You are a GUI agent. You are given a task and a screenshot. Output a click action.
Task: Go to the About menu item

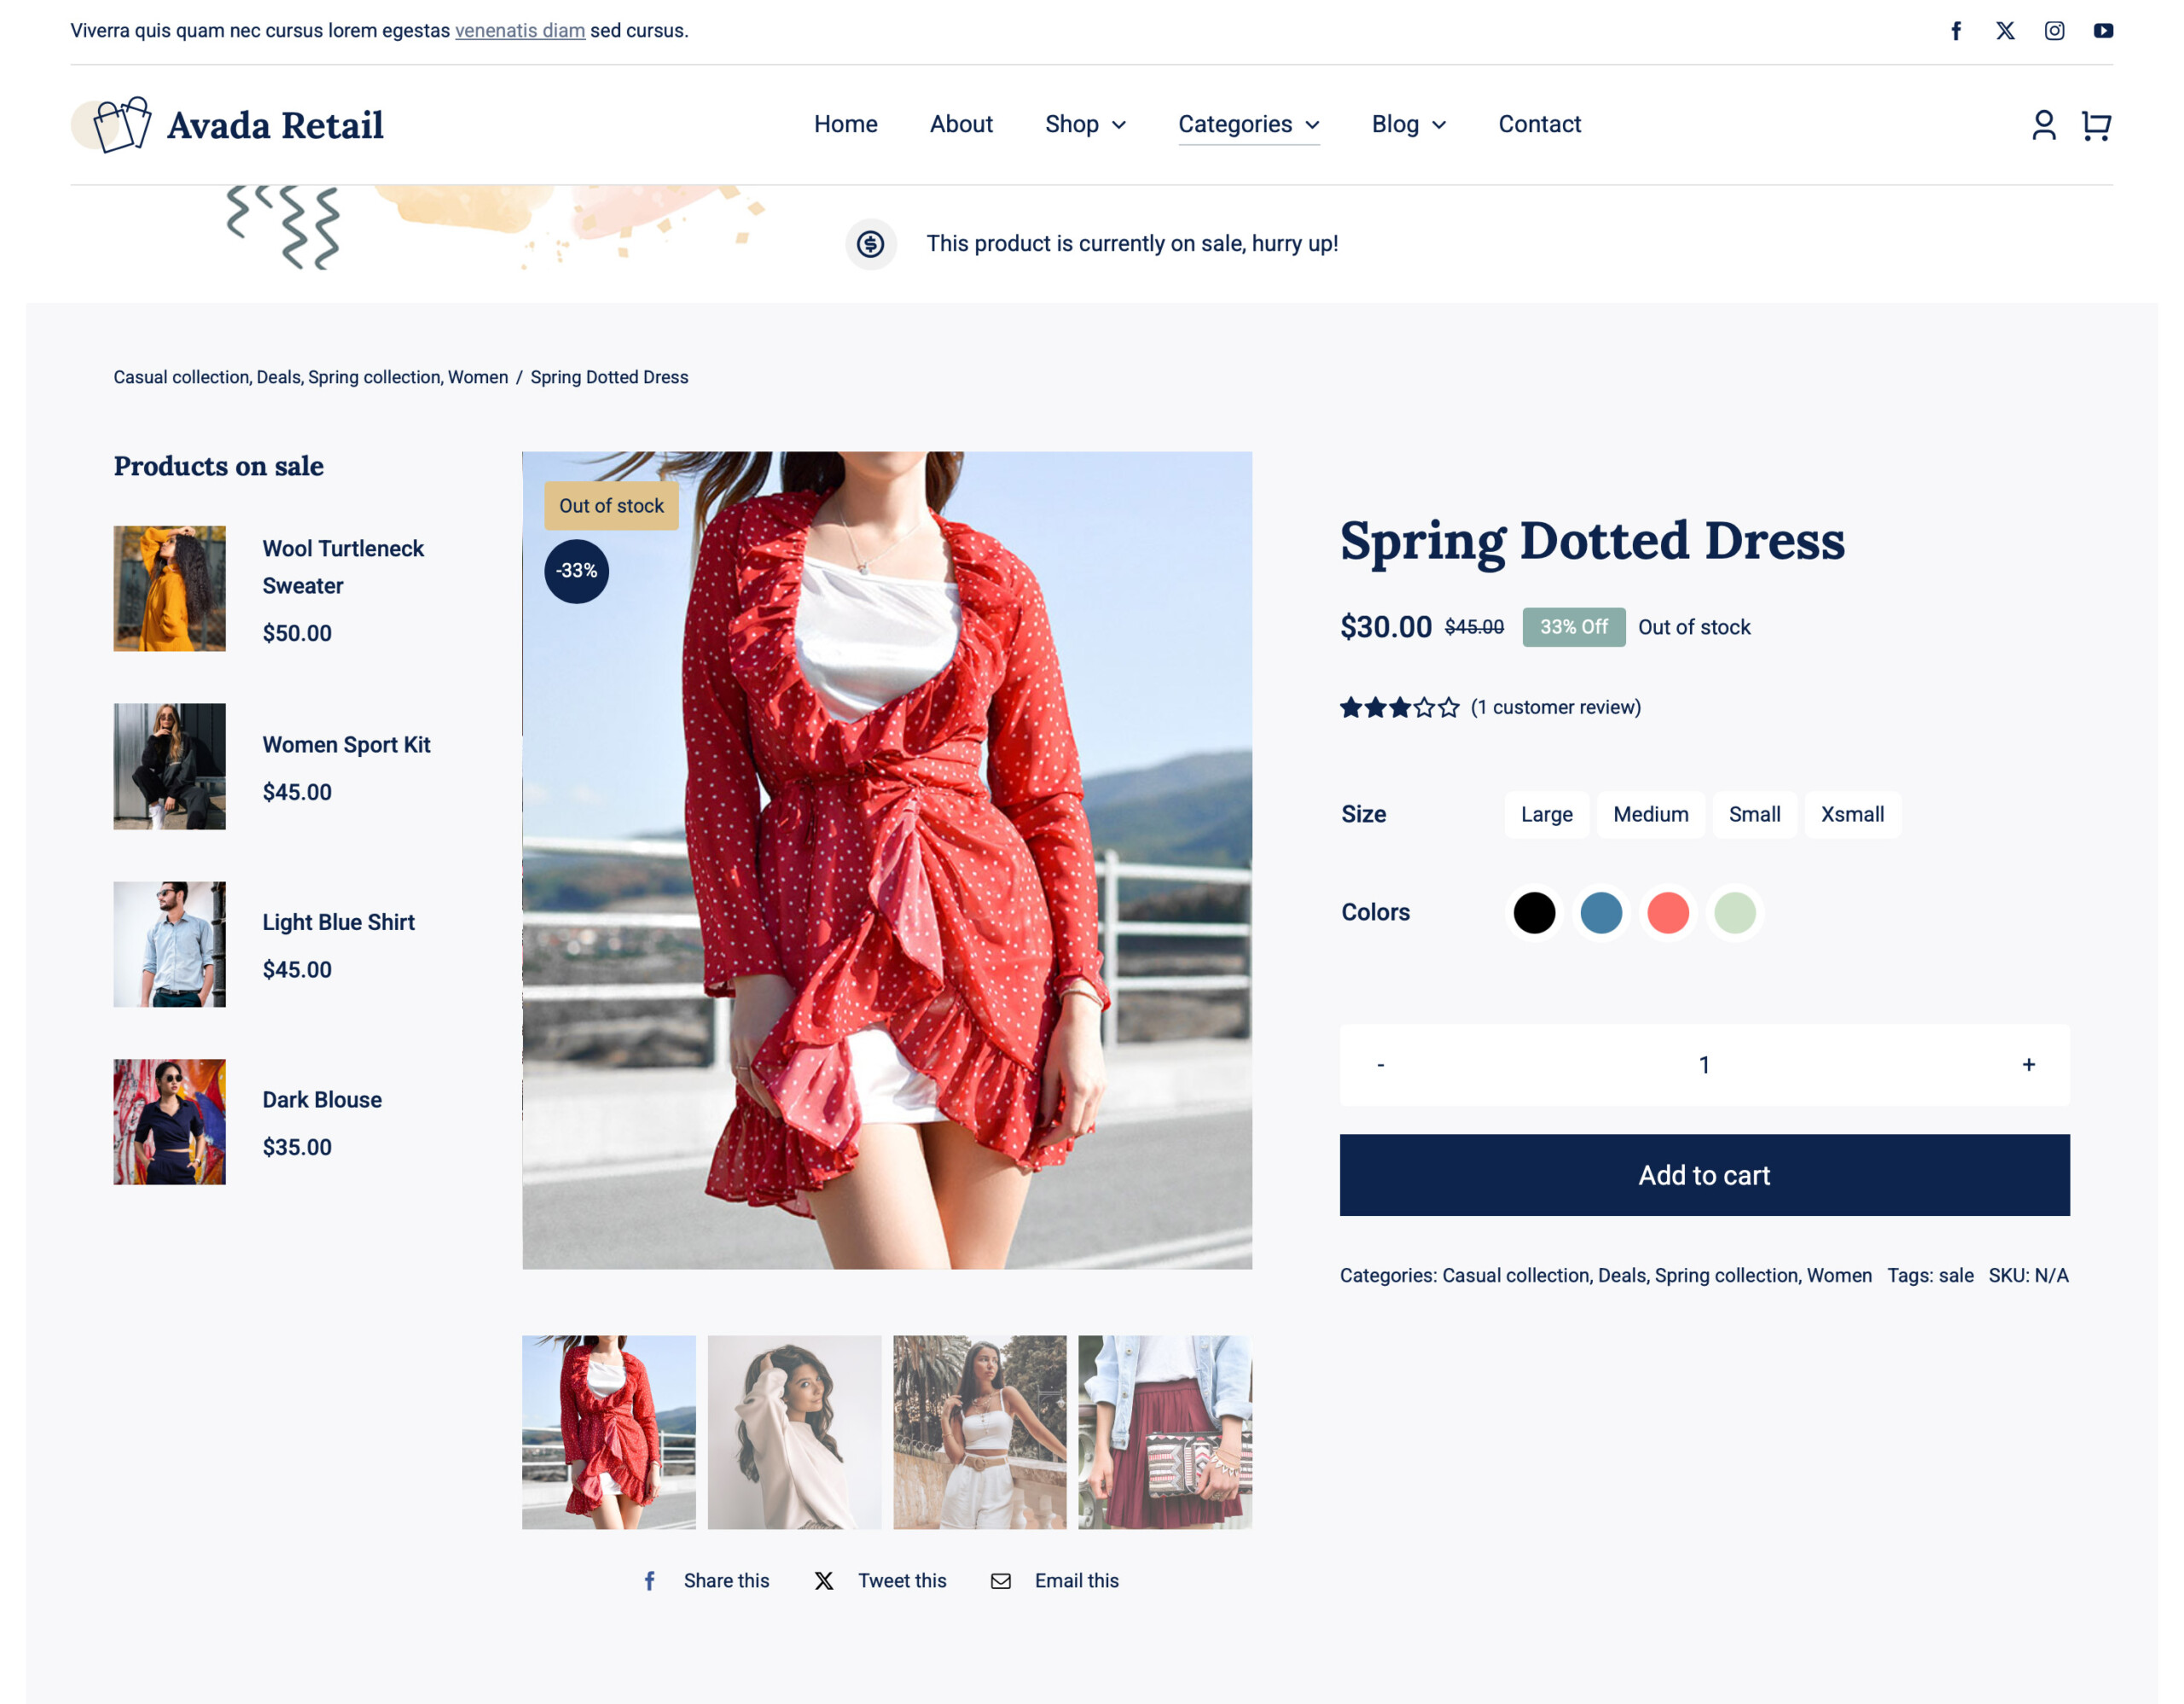point(961,124)
